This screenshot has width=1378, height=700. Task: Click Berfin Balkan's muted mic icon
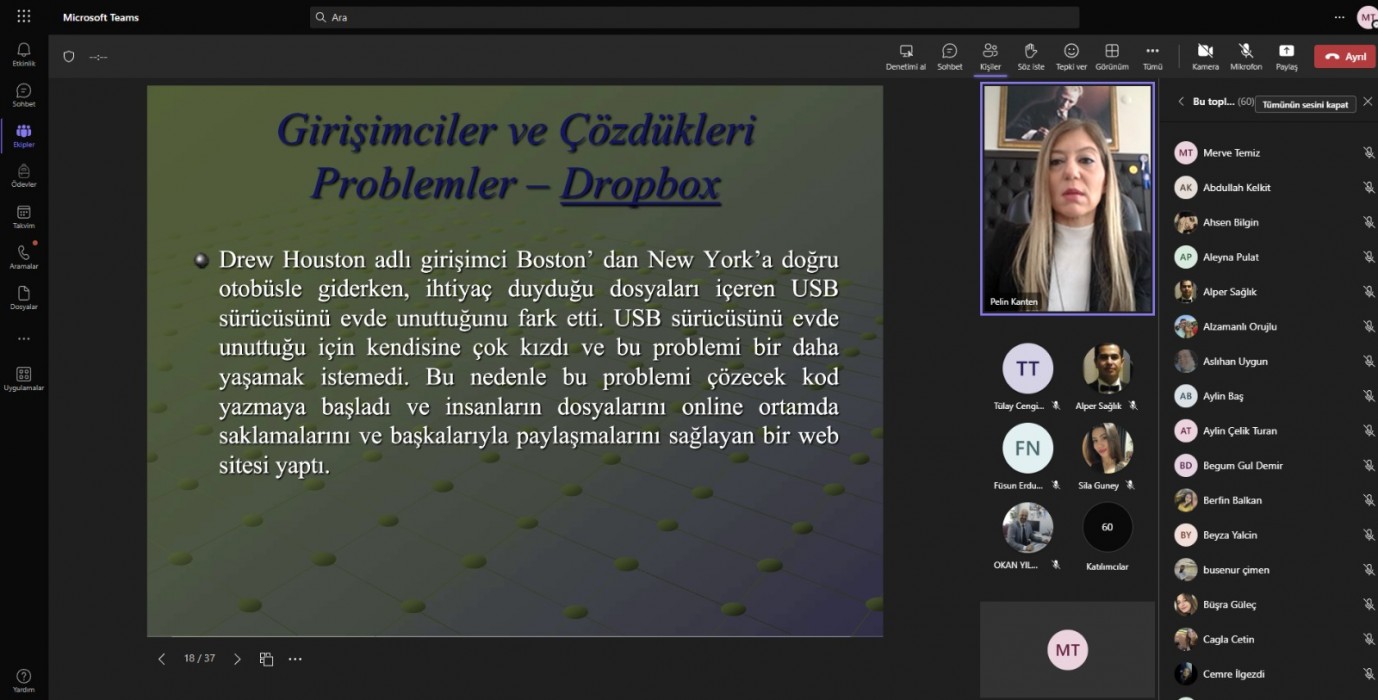pos(1368,500)
